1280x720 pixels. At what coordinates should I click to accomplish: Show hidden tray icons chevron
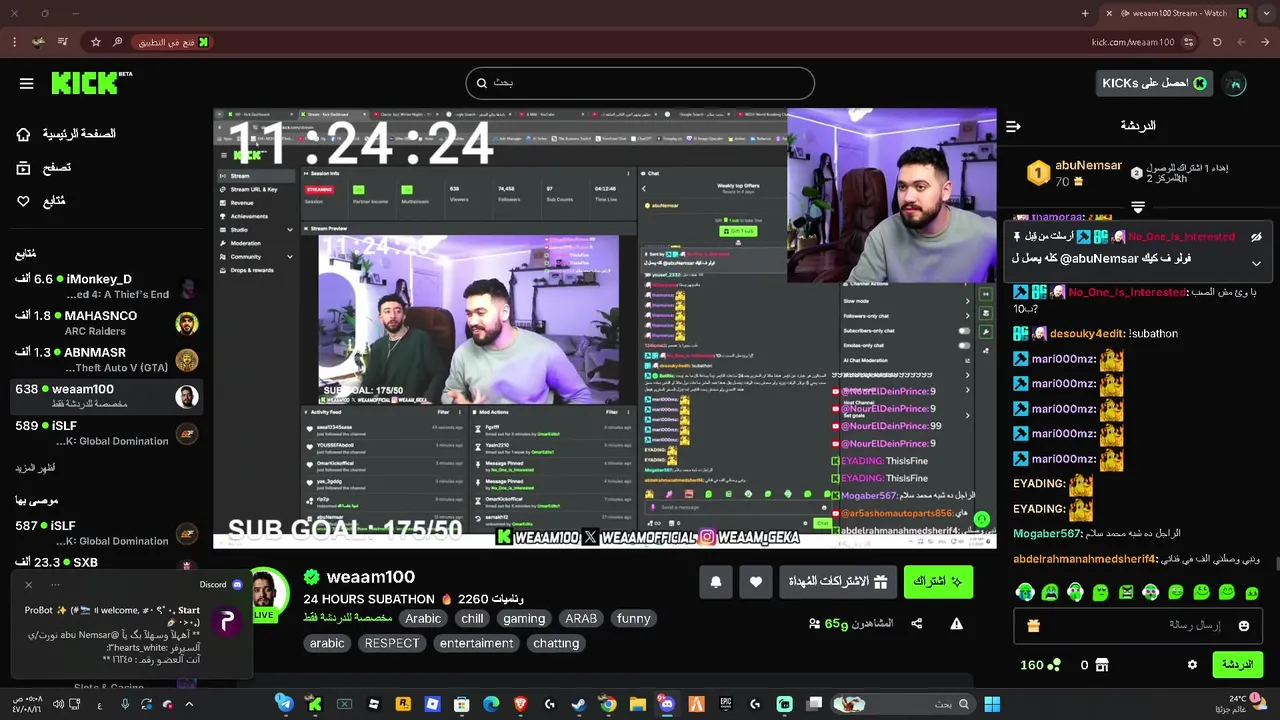coord(189,704)
